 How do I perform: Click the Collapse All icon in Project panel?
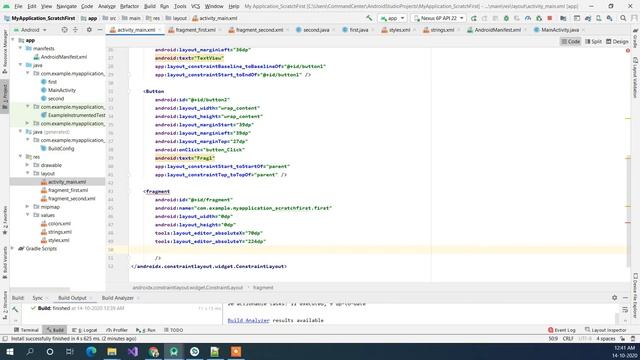(75, 30)
